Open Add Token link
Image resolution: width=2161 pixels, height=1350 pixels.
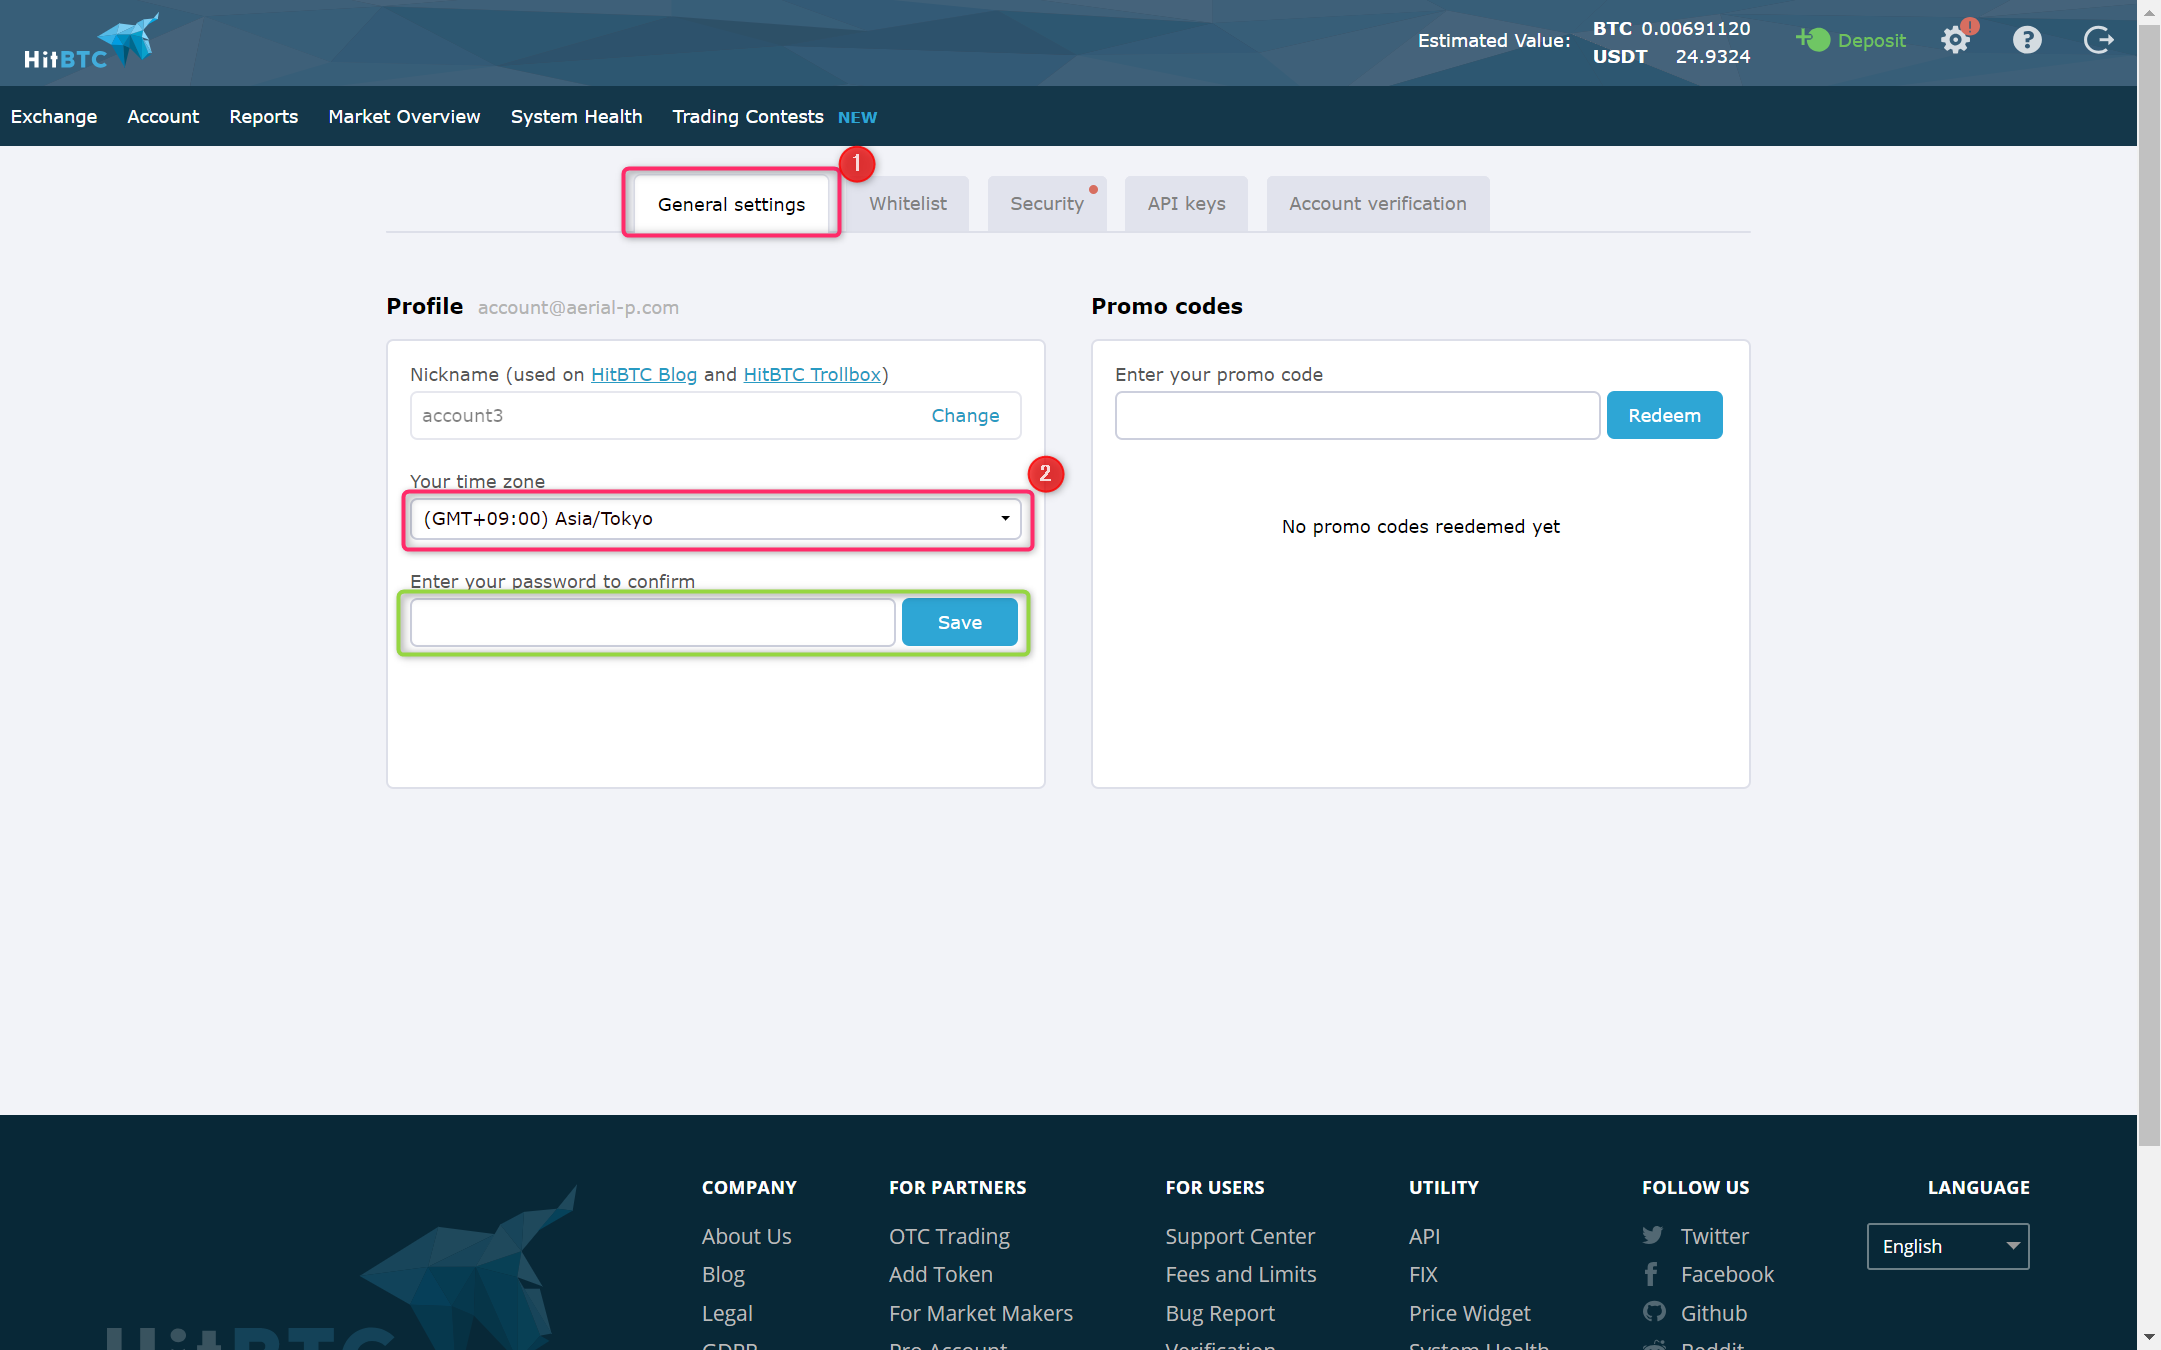941,1274
